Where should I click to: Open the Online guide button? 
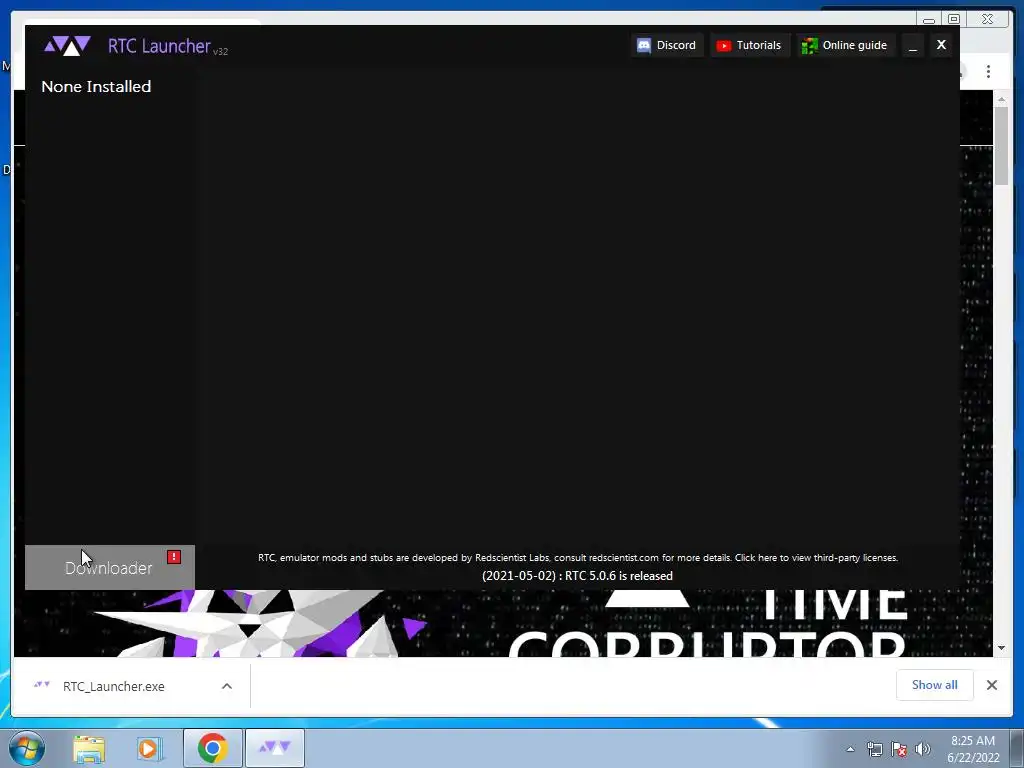(x=844, y=45)
